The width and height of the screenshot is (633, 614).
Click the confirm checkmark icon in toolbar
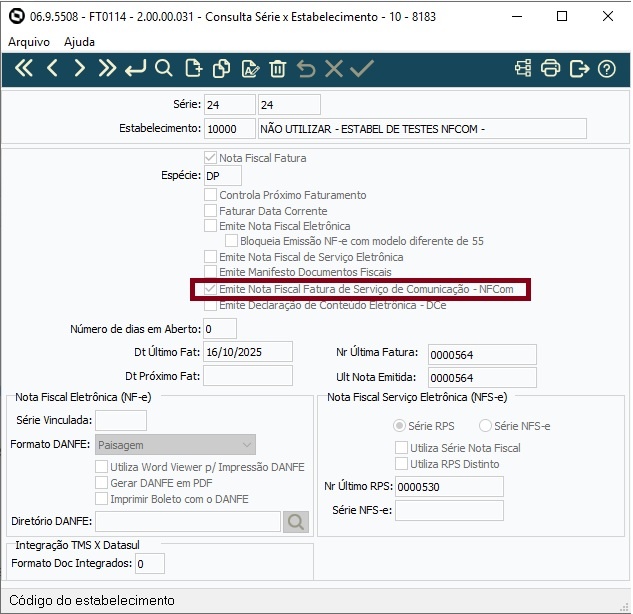point(362,68)
